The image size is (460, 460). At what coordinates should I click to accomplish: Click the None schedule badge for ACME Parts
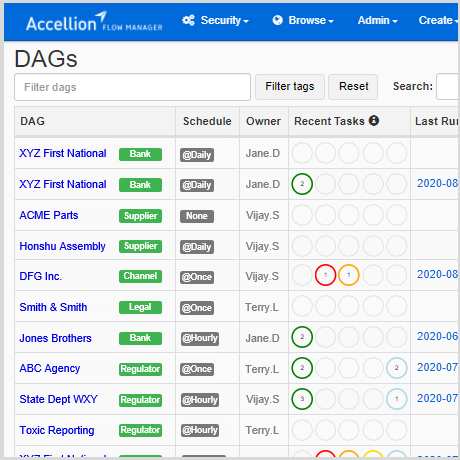(197, 216)
